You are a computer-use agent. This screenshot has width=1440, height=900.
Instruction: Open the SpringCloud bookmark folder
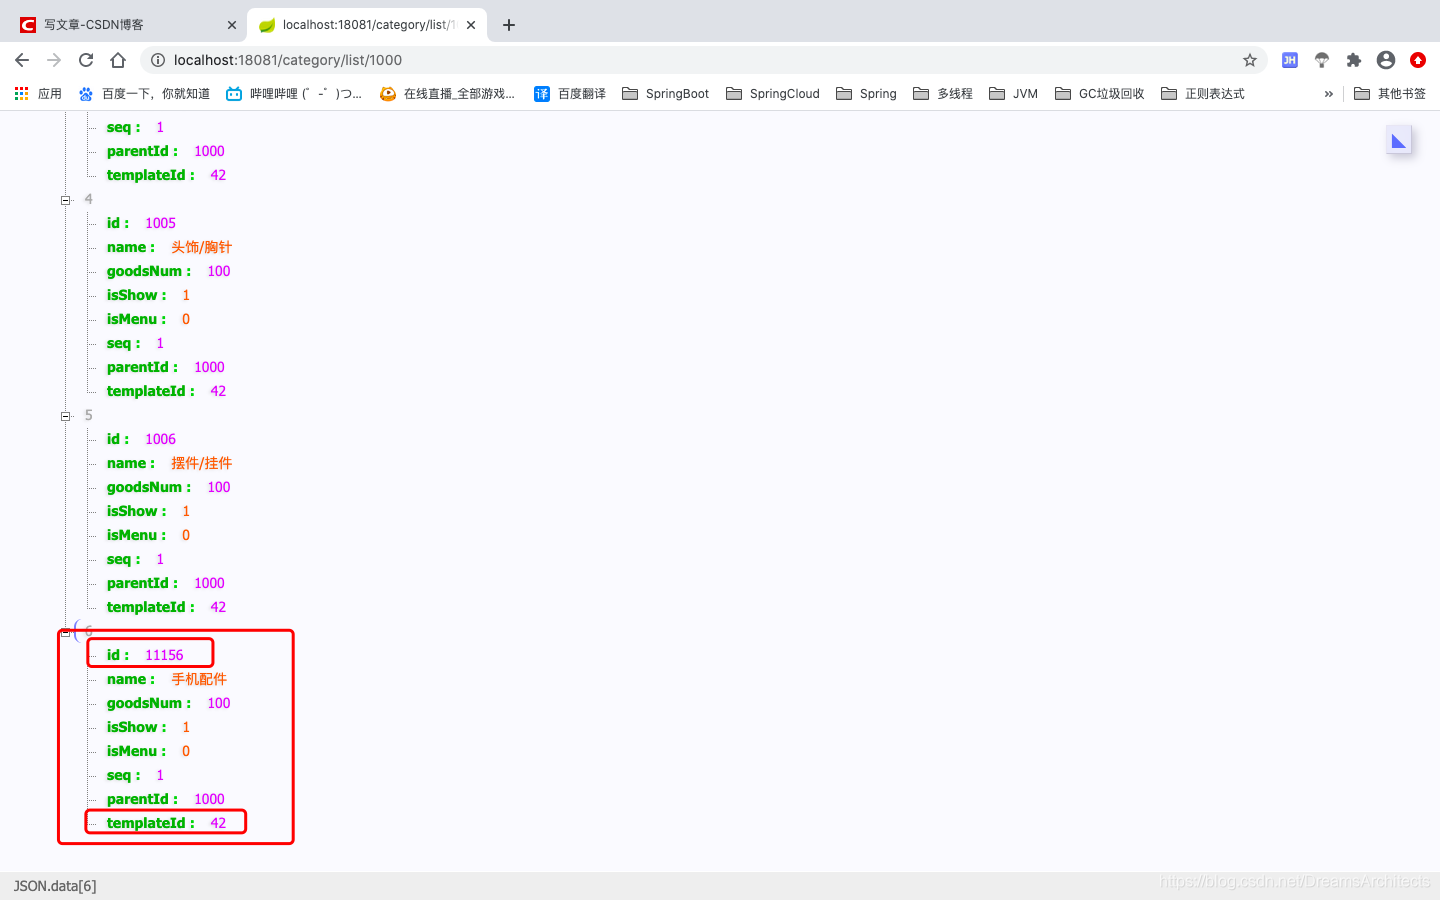tap(773, 93)
